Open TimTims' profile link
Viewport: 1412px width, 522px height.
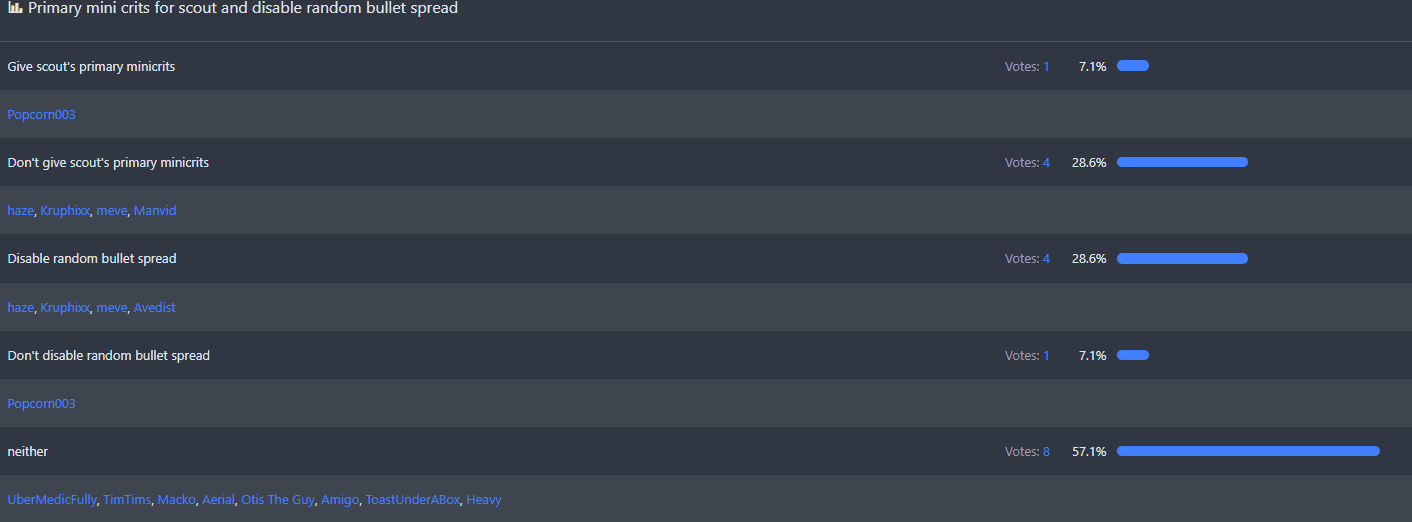127,500
